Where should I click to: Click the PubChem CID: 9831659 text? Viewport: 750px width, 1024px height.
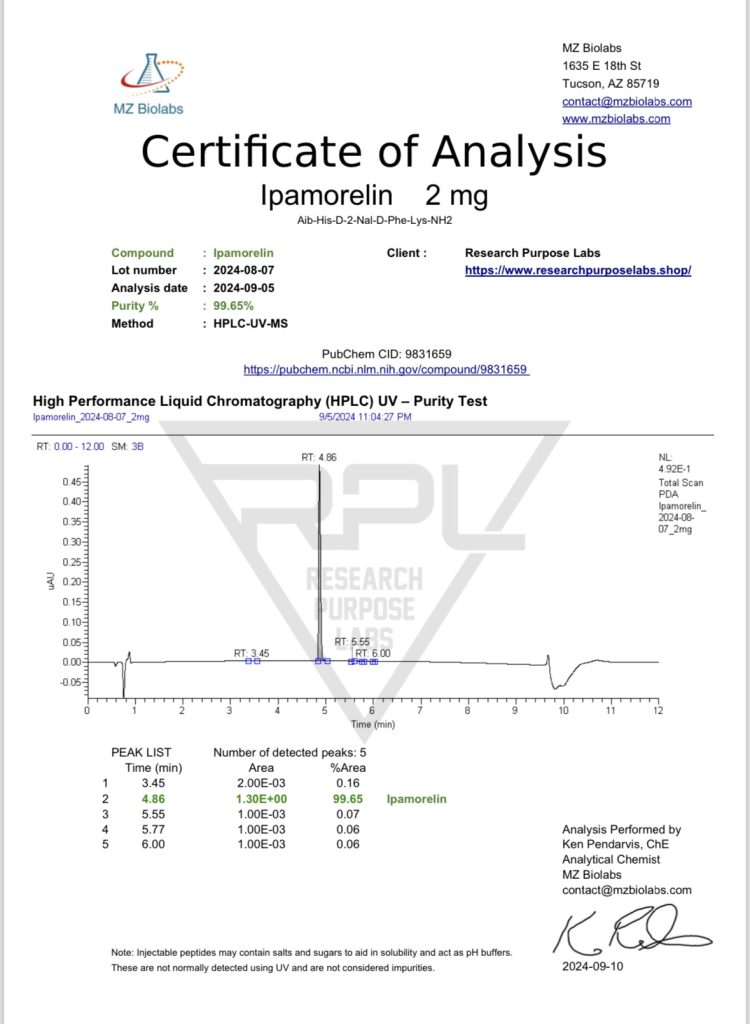point(385,354)
